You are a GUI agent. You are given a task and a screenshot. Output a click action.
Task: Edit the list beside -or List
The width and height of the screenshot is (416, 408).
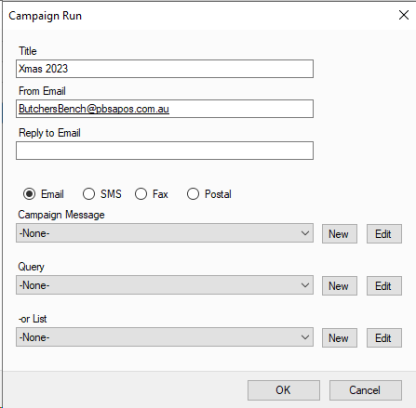(384, 338)
